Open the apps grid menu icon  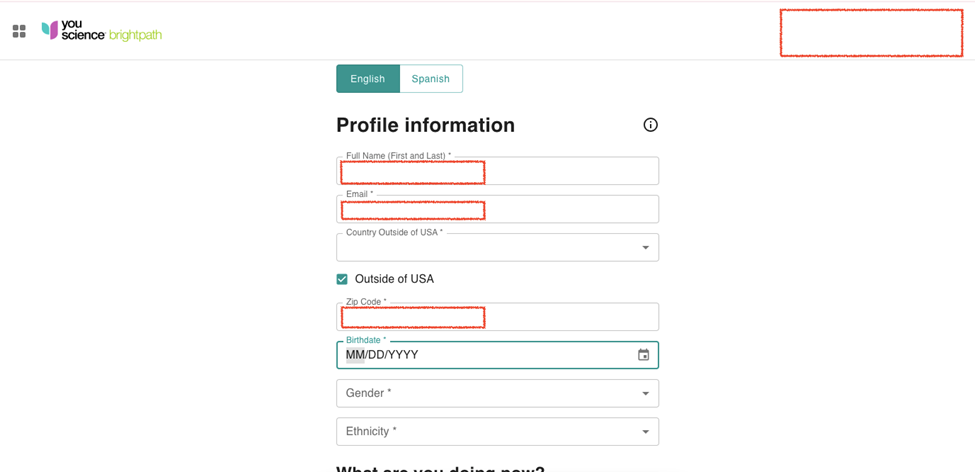point(19,31)
